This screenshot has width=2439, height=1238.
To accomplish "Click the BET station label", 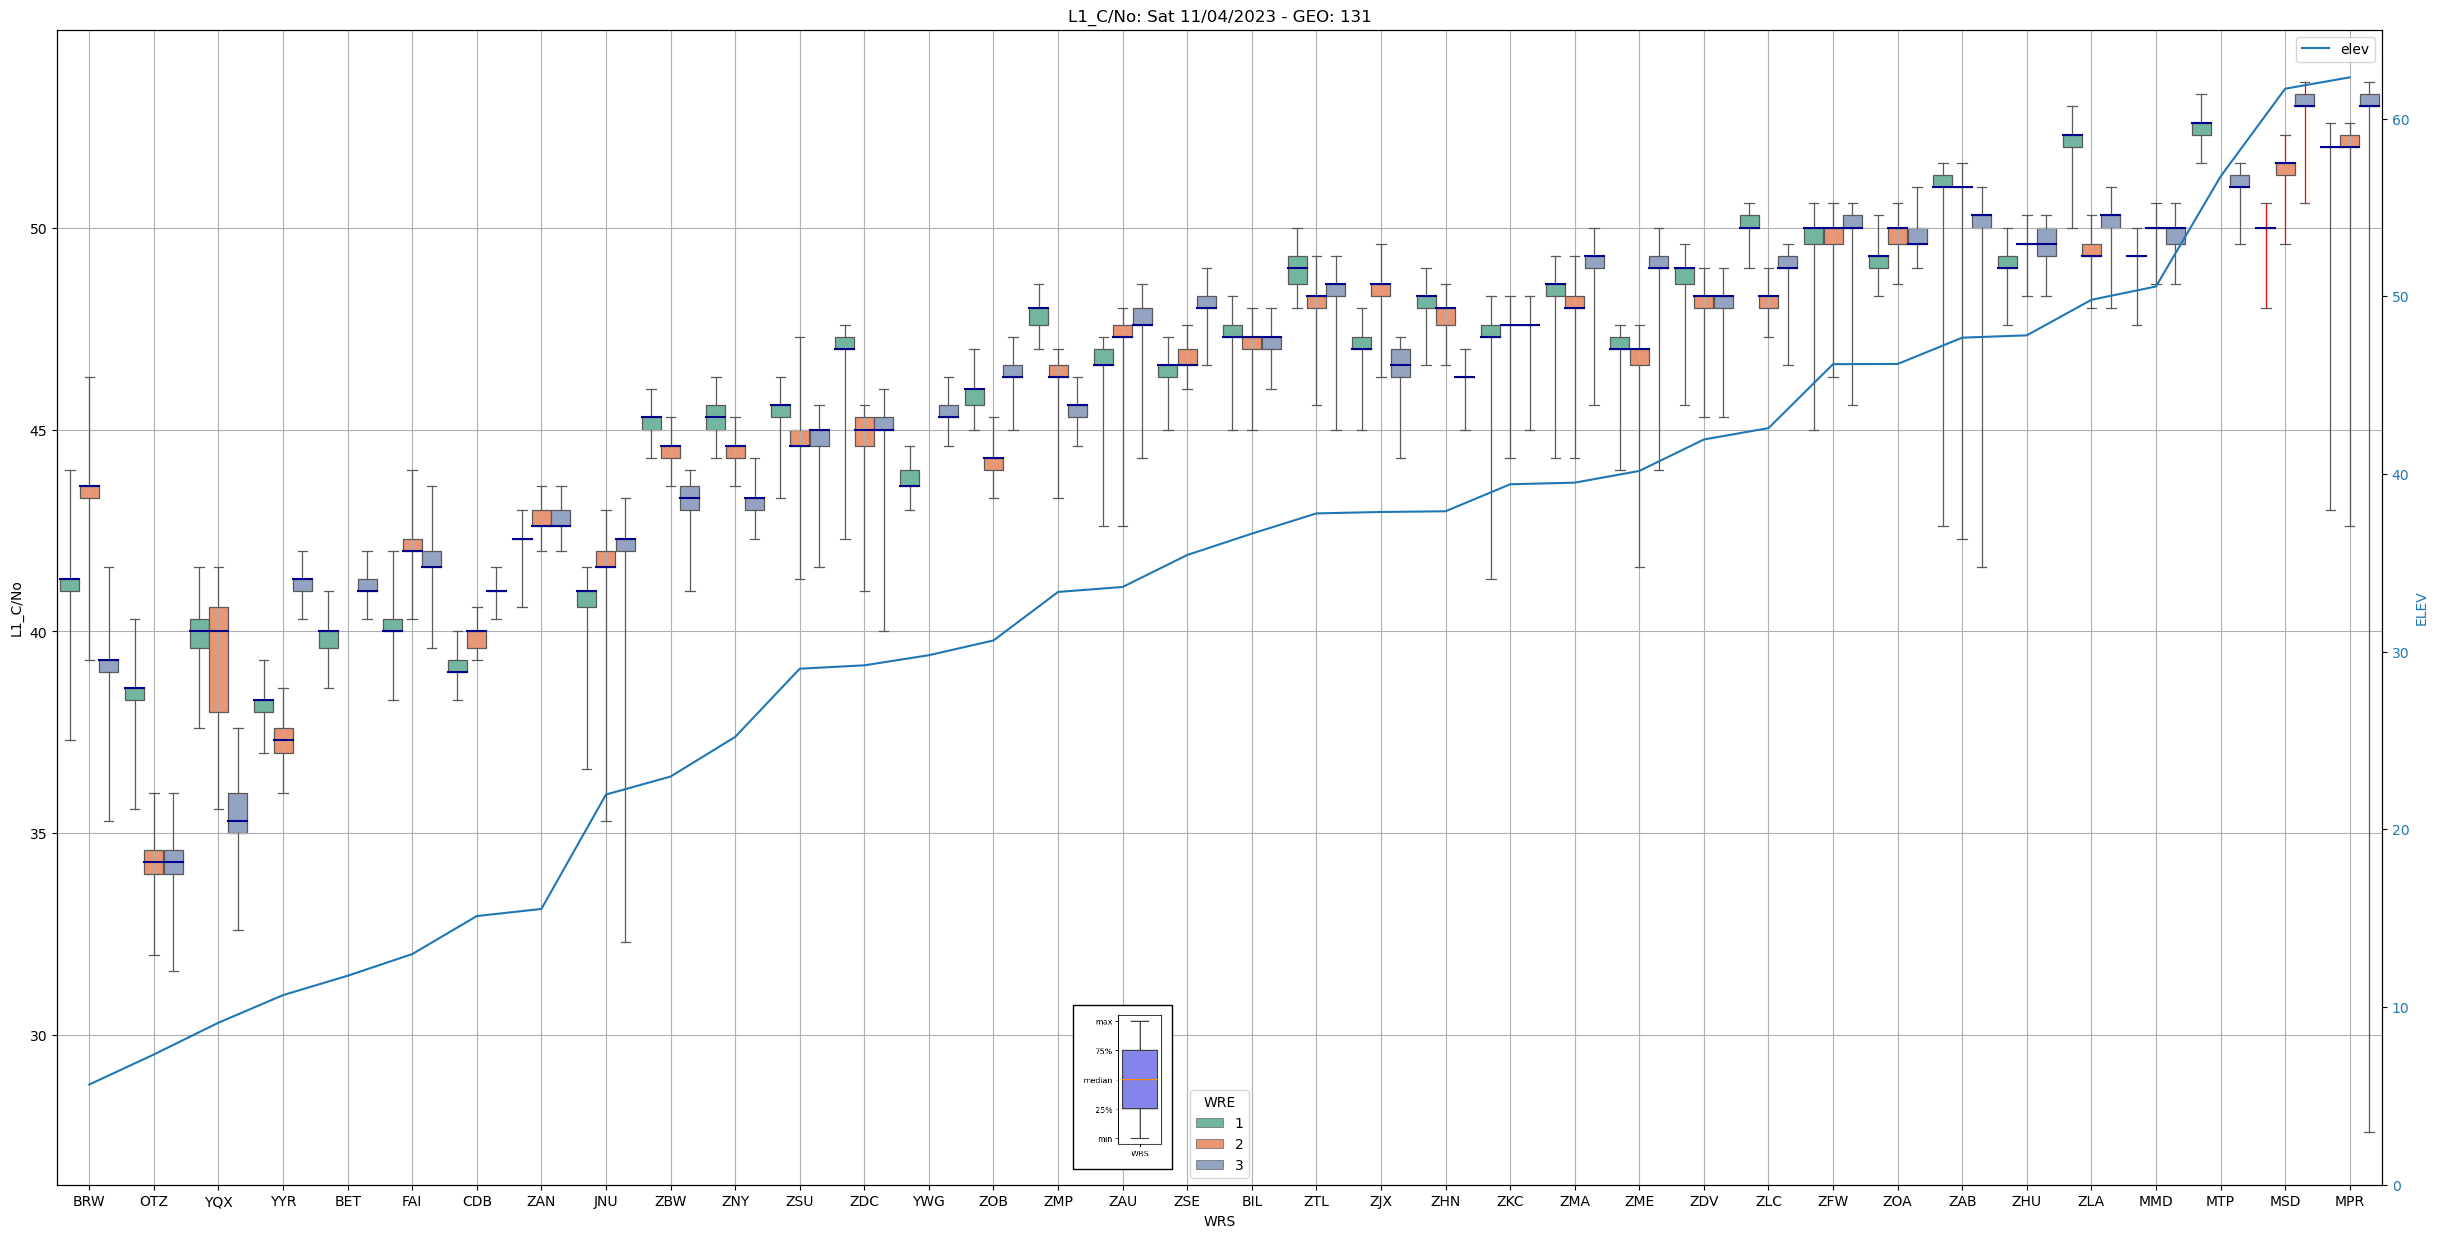I will [x=348, y=1201].
